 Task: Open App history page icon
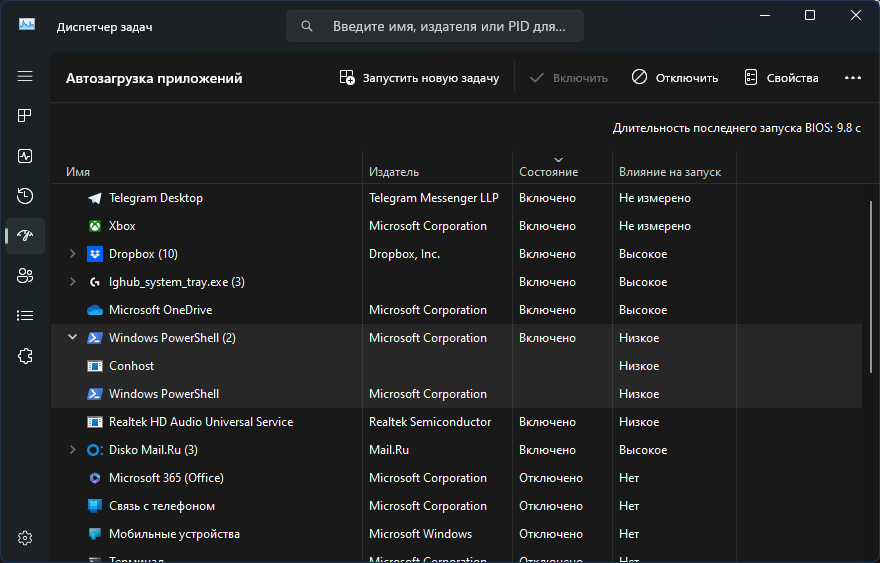[x=25, y=196]
